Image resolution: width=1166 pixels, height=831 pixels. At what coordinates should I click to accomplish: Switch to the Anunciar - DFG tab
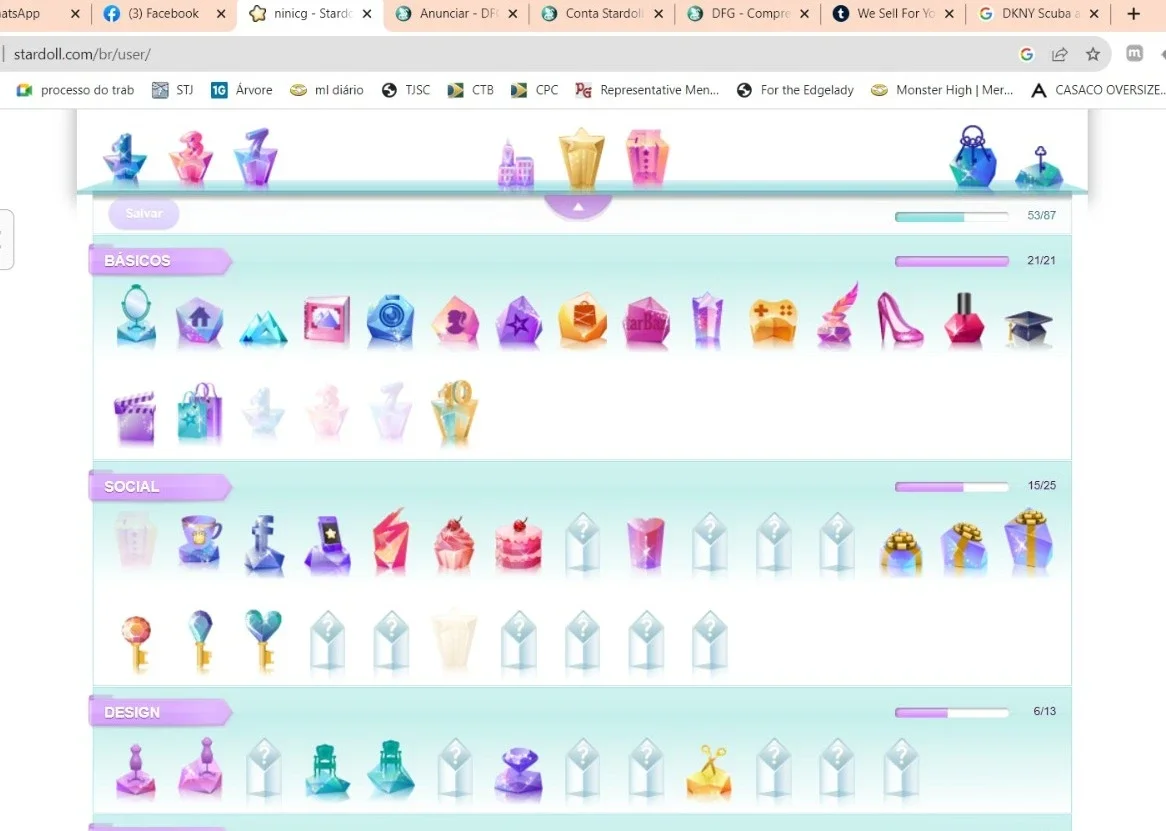tap(457, 13)
